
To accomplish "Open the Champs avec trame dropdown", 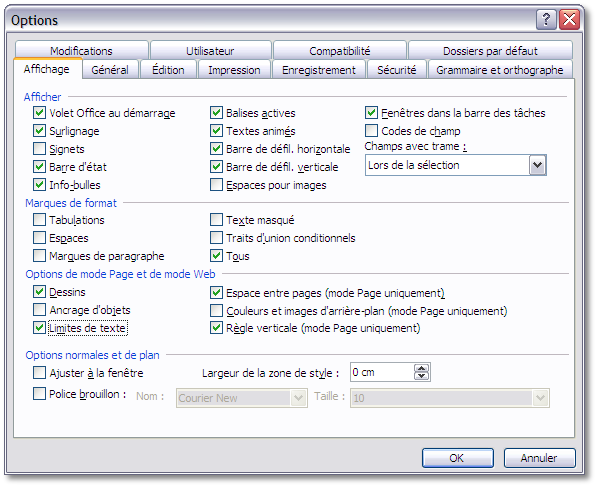I will (537, 165).
